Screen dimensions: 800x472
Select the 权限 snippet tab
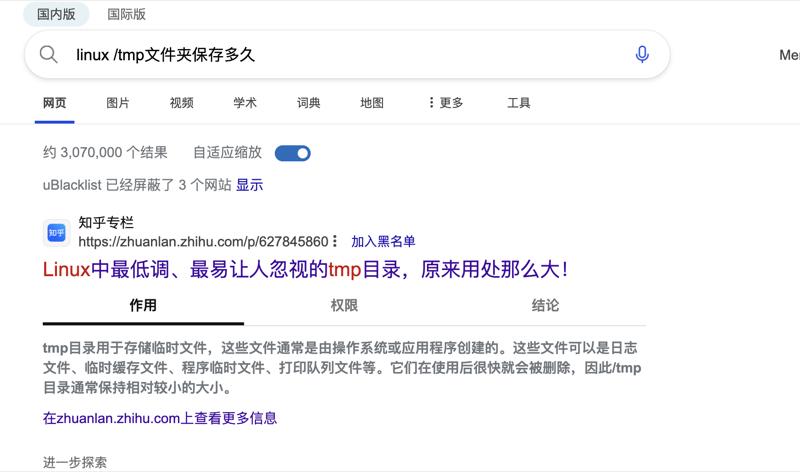coord(344,306)
